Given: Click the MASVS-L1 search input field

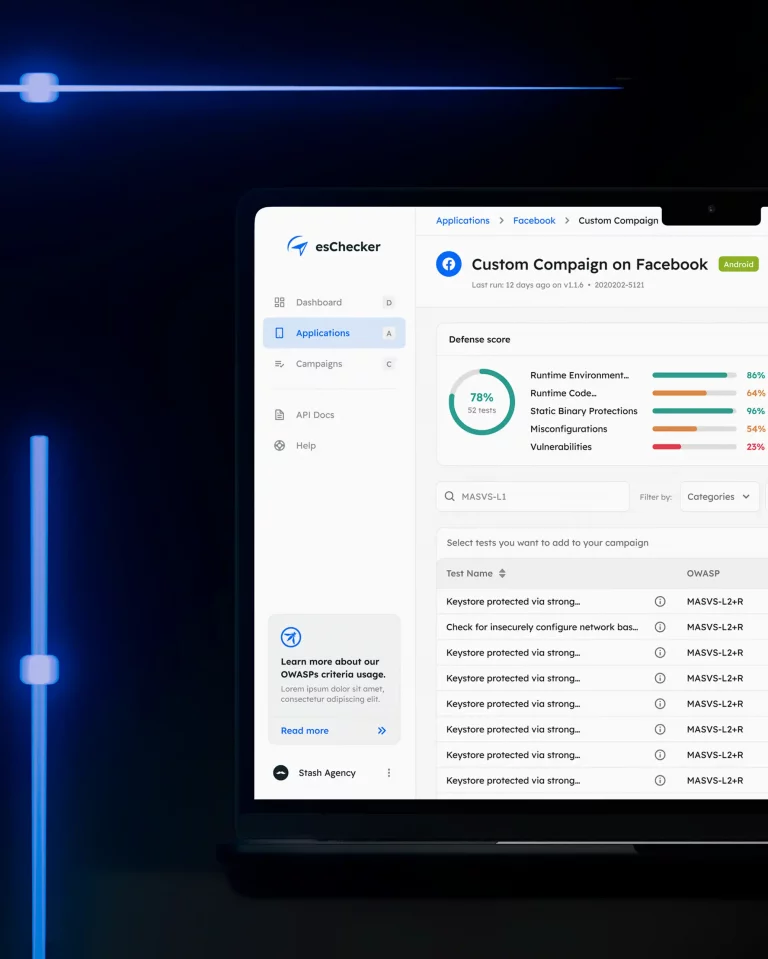Looking at the screenshot, I should point(540,497).
